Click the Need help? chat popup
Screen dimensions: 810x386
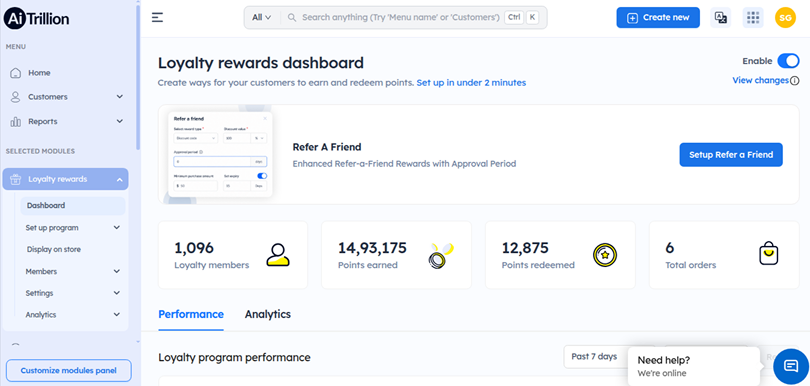click(x=693, y=366)
